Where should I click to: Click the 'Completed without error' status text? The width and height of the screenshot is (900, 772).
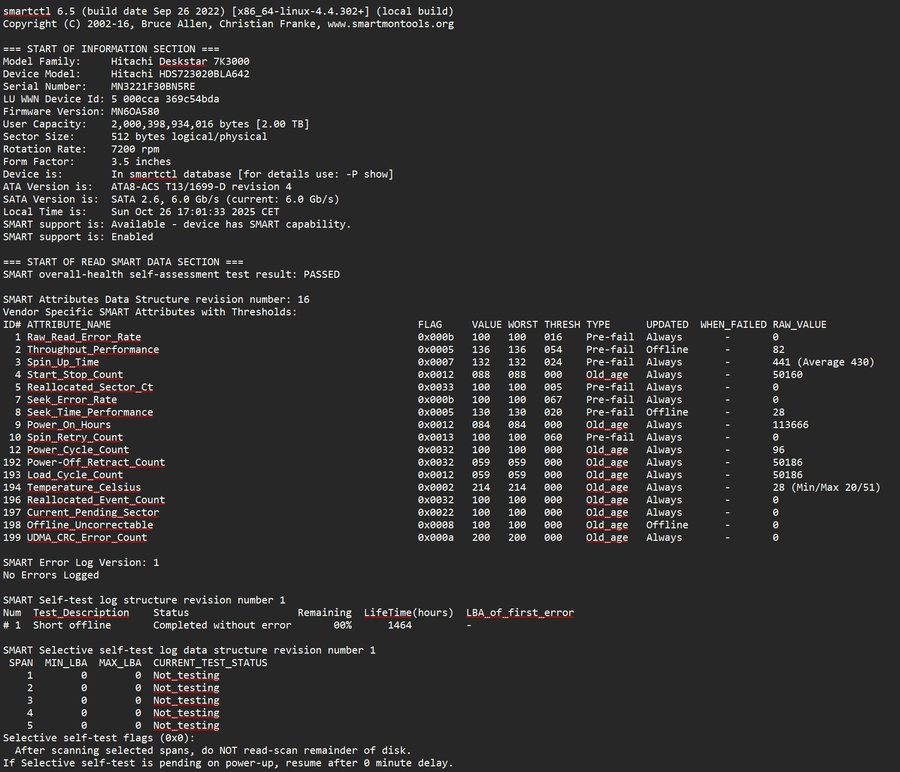222,625
